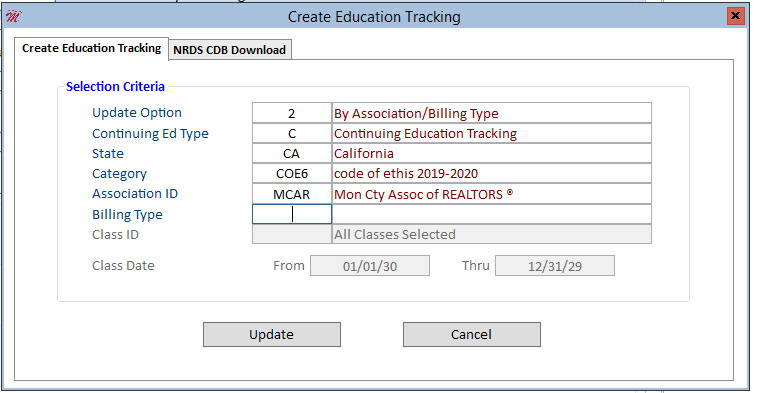
Task: Click the Class Date From field
Action: click(x=370, y=266)
